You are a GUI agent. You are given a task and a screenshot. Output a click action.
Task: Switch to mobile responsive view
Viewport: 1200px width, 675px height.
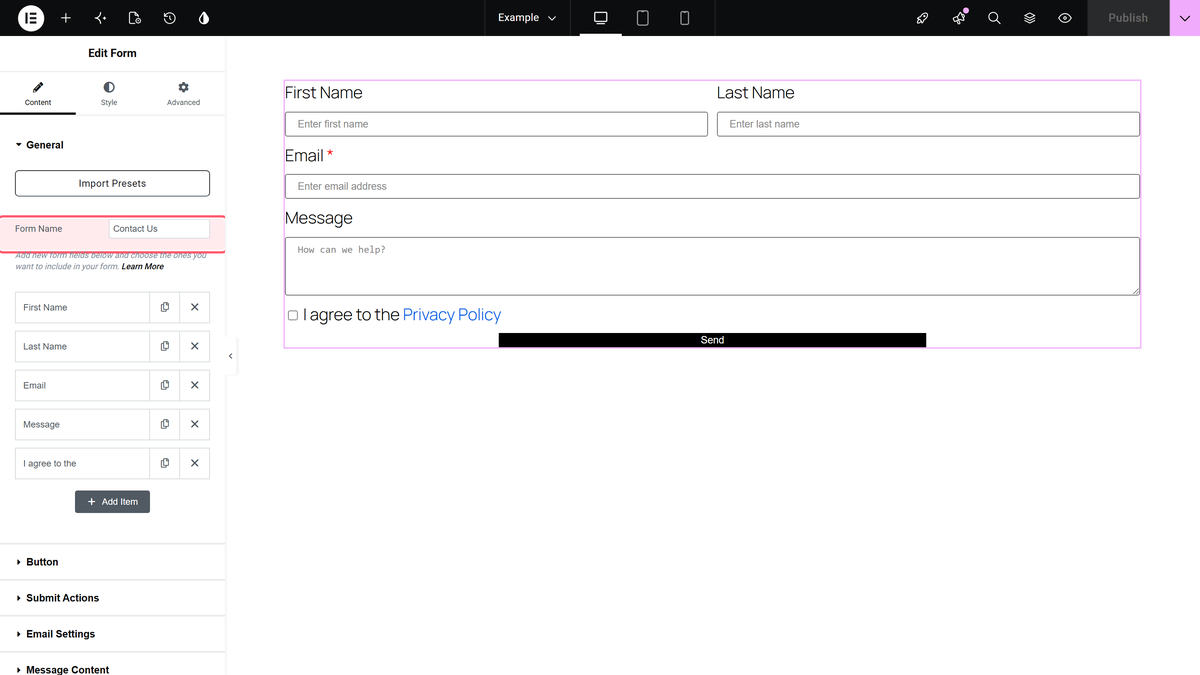(685, 18)
